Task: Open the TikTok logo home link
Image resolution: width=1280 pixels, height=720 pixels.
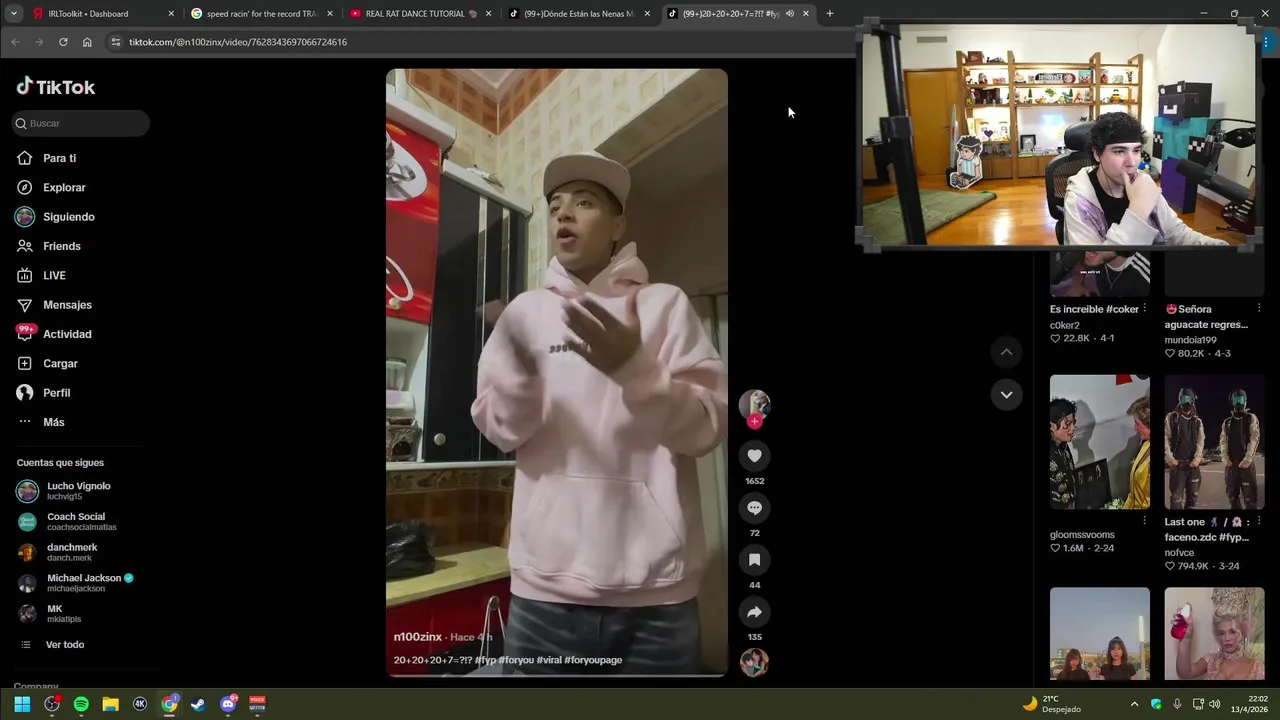Action: (x=56, y=87)
